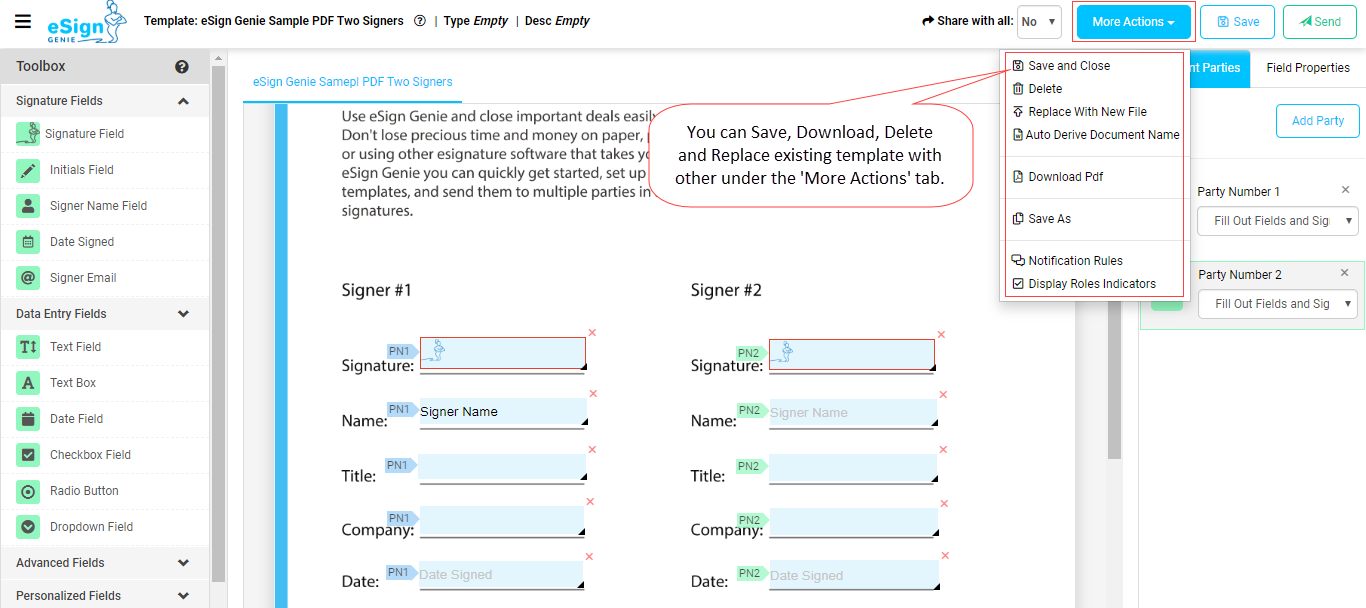1366x608 pixels.
Task: Remove Party Number 1 with its X
Action: click(1345, 190)
